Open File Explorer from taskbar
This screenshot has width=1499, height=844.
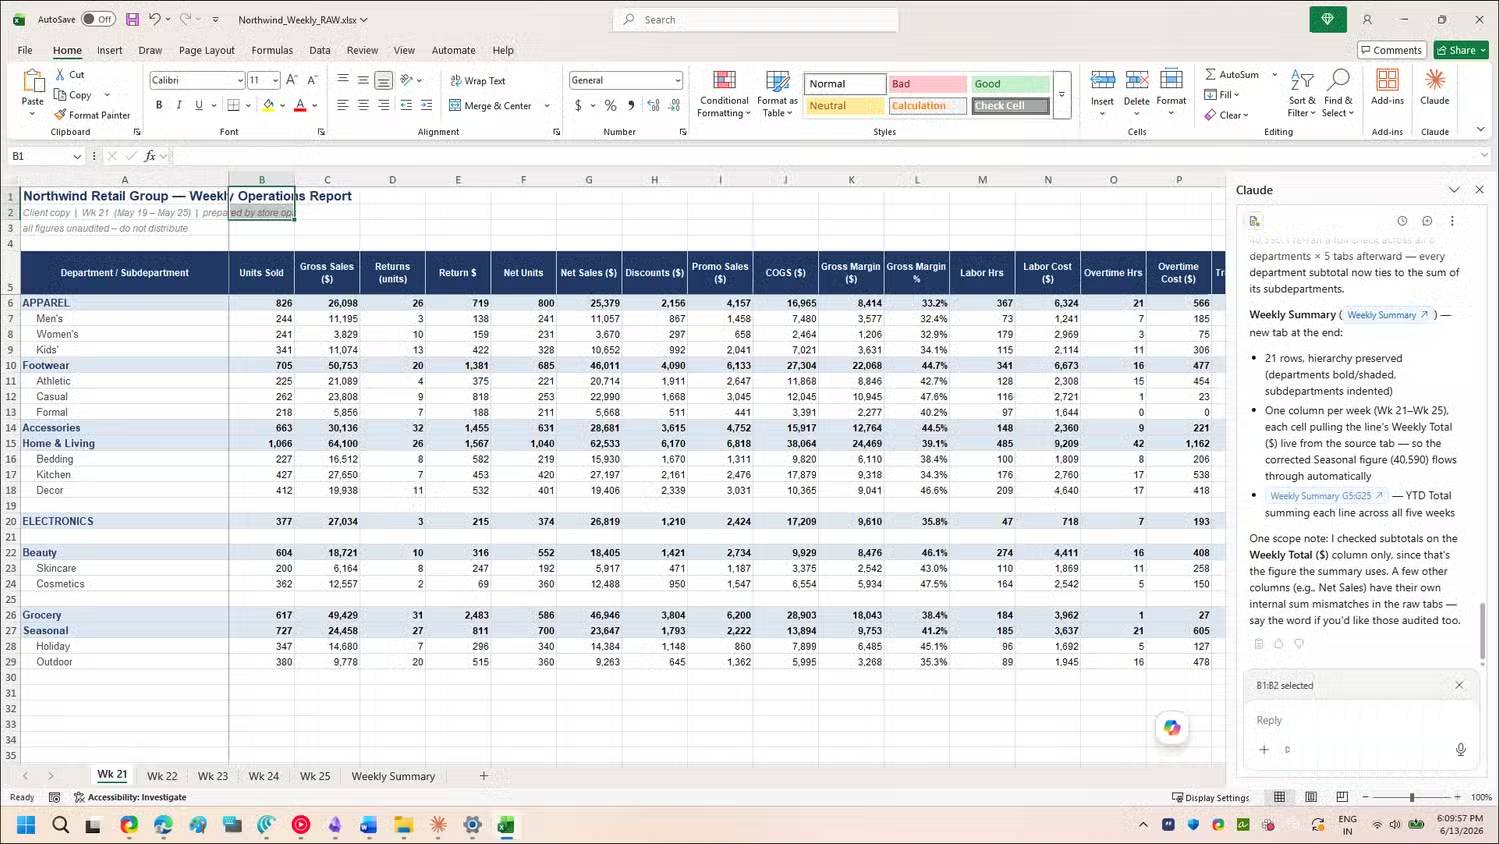(x=403, y=825)
